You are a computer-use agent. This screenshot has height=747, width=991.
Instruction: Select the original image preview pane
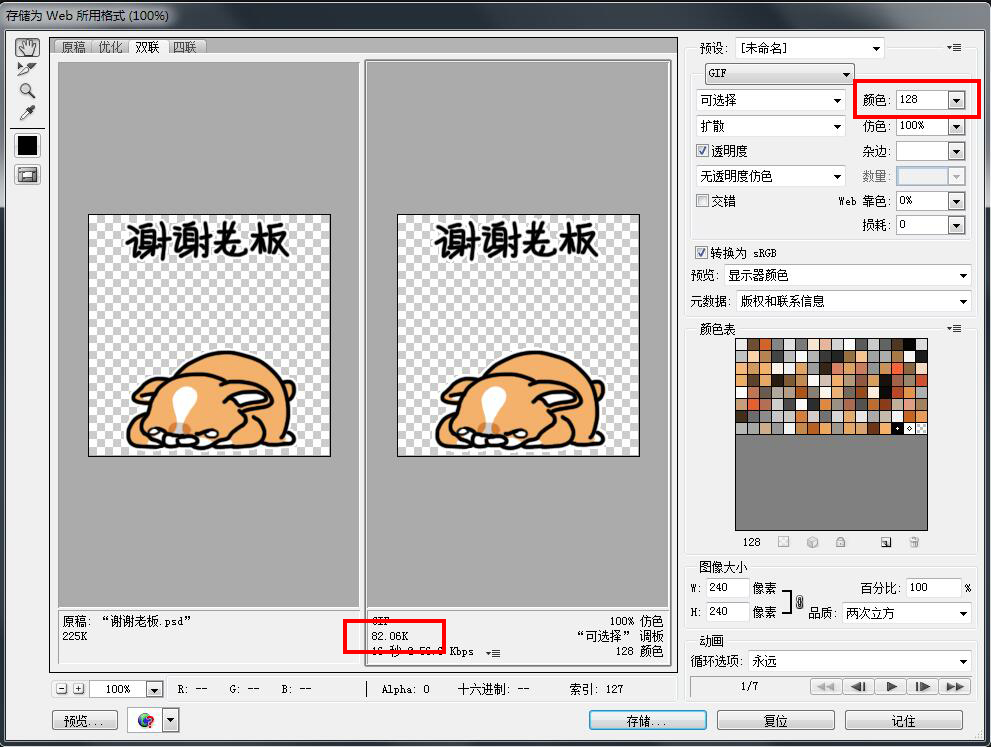pos(209,334)
